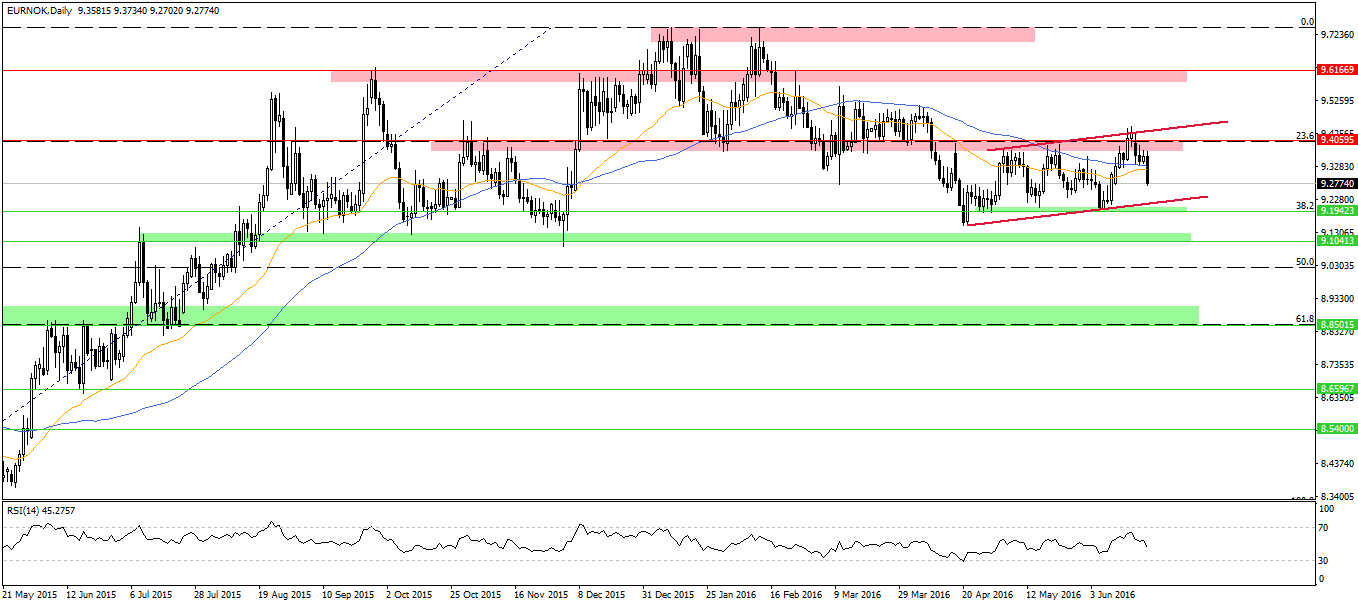Click the green 8.54000 price label
Image resolution: width=1358 pixels, height=606 pixels.
pos(1336,428)
